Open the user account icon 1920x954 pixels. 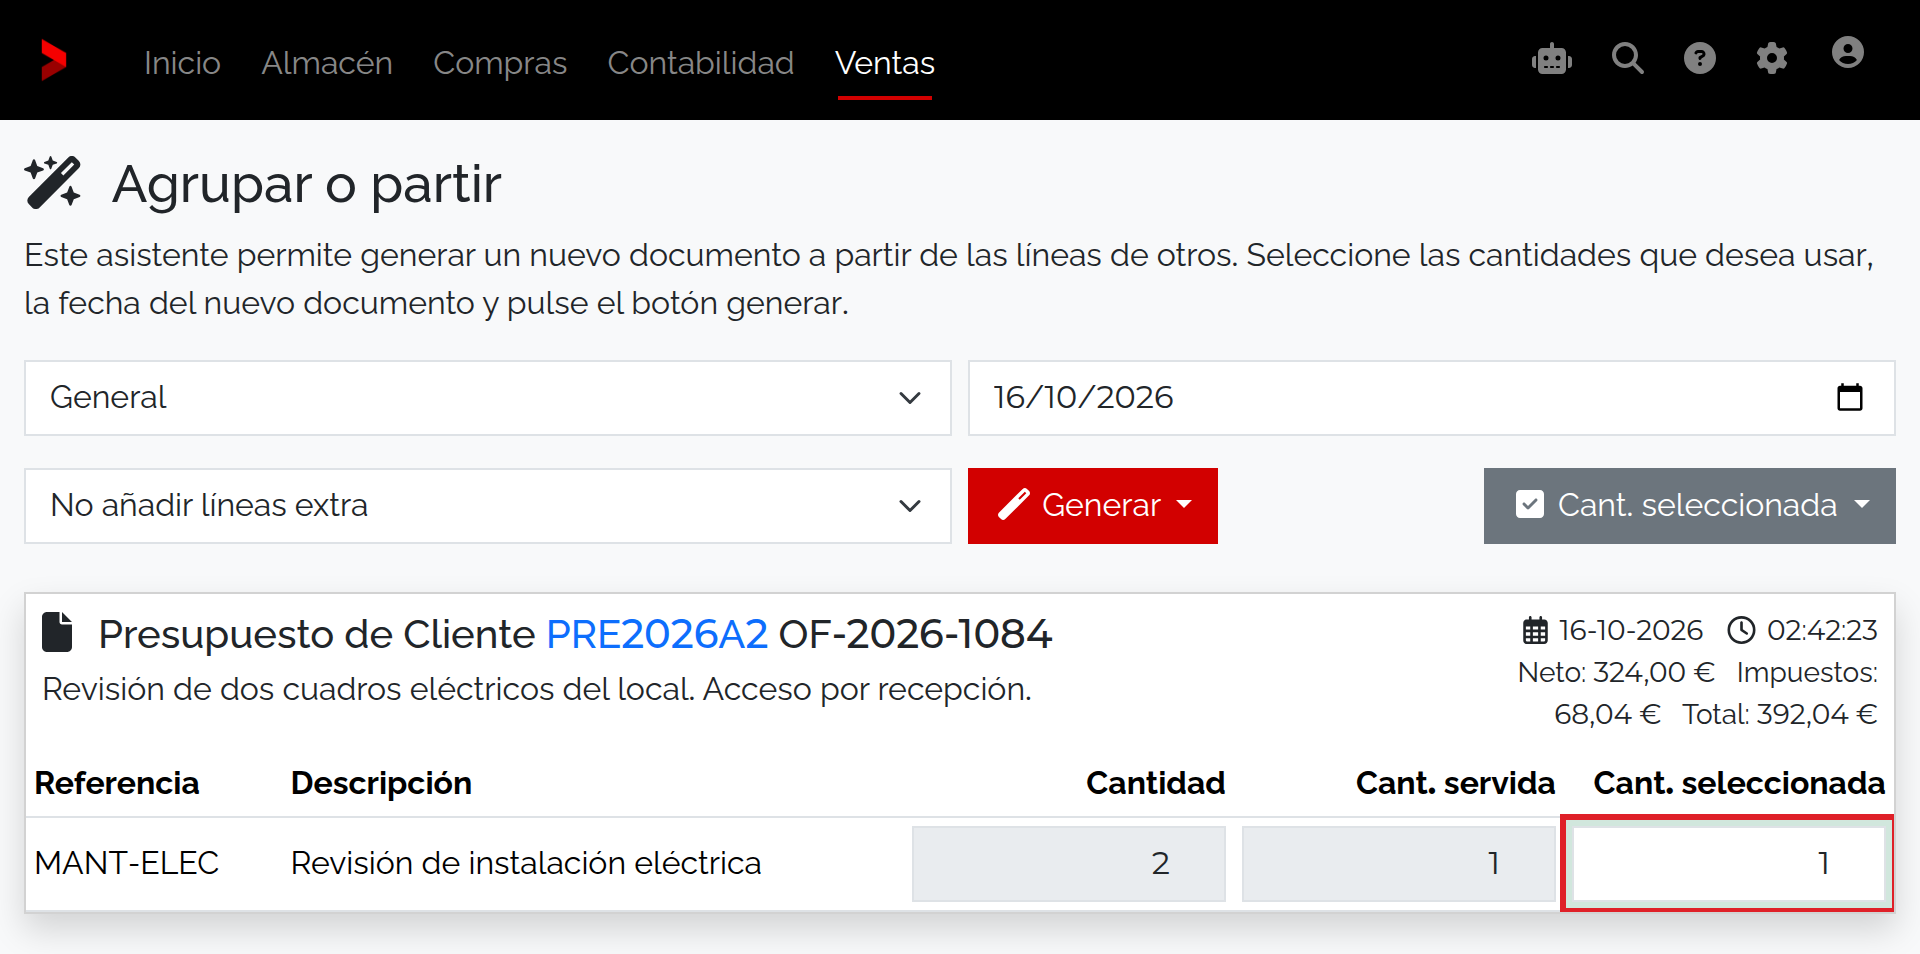[x=1848, y=53]
